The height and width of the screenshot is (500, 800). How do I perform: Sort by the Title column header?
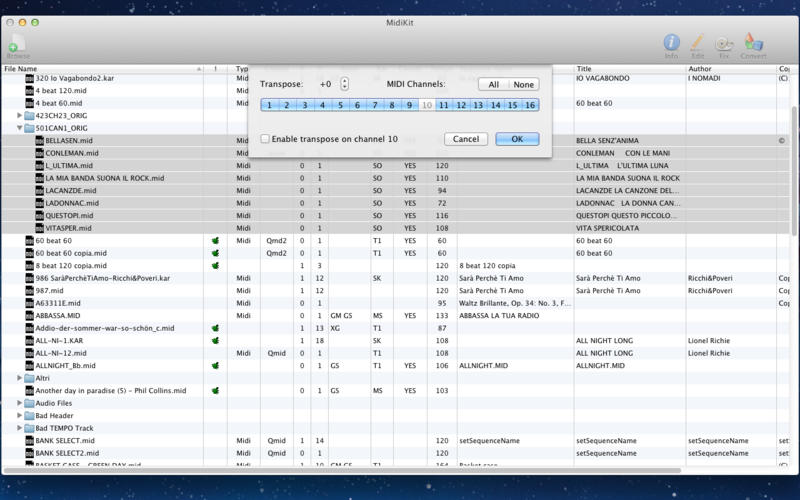coord(628,69)
